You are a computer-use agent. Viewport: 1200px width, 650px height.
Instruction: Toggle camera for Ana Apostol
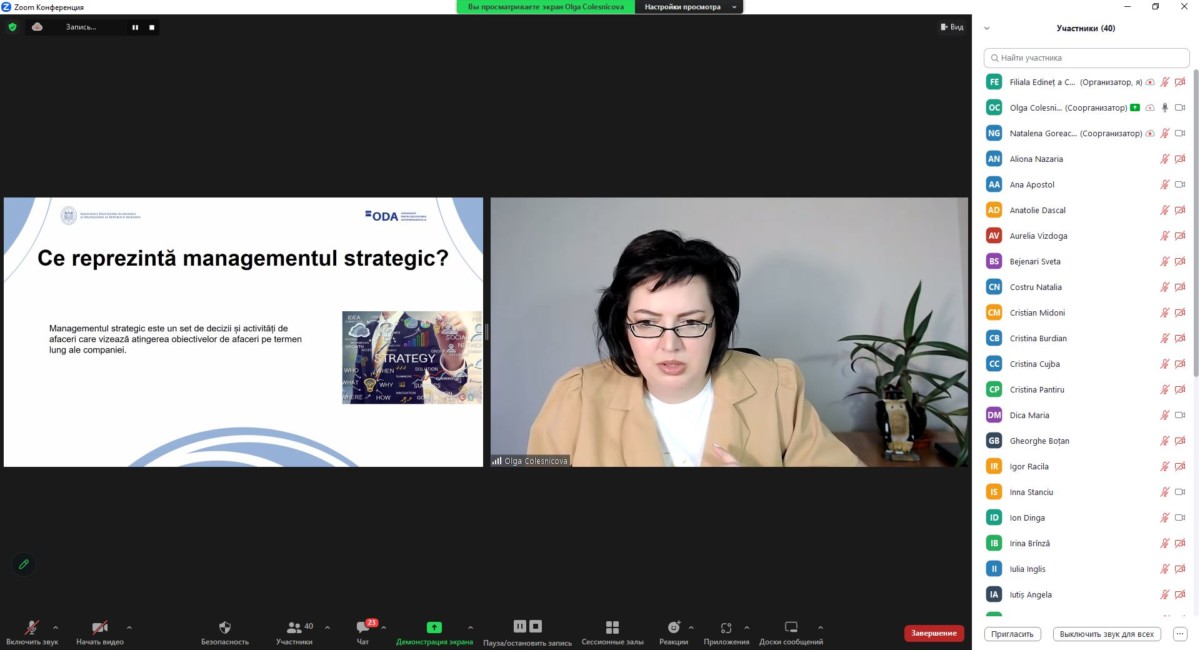[1180, 184]
